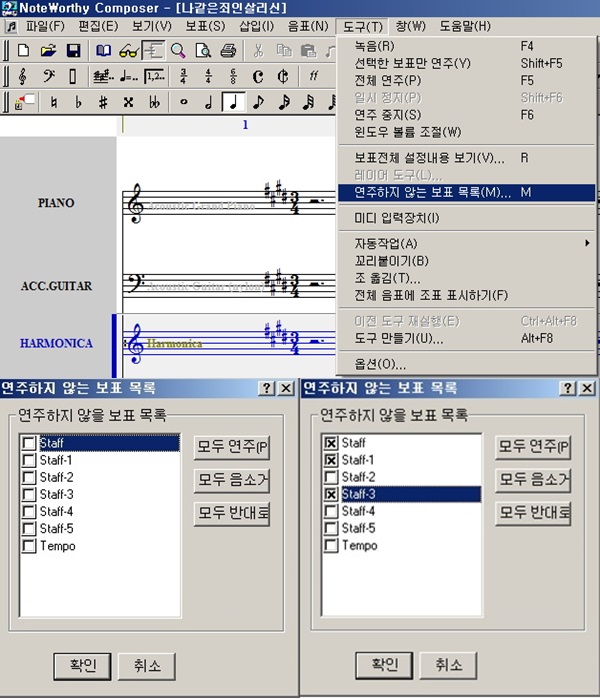Select the eighth note duration

pyautogui.click(x=258, y=103)
